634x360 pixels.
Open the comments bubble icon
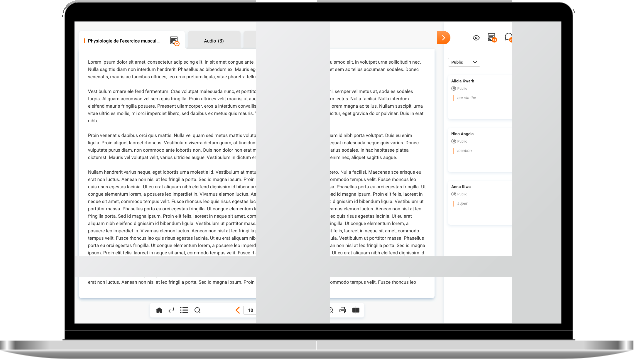coord(509,38)
